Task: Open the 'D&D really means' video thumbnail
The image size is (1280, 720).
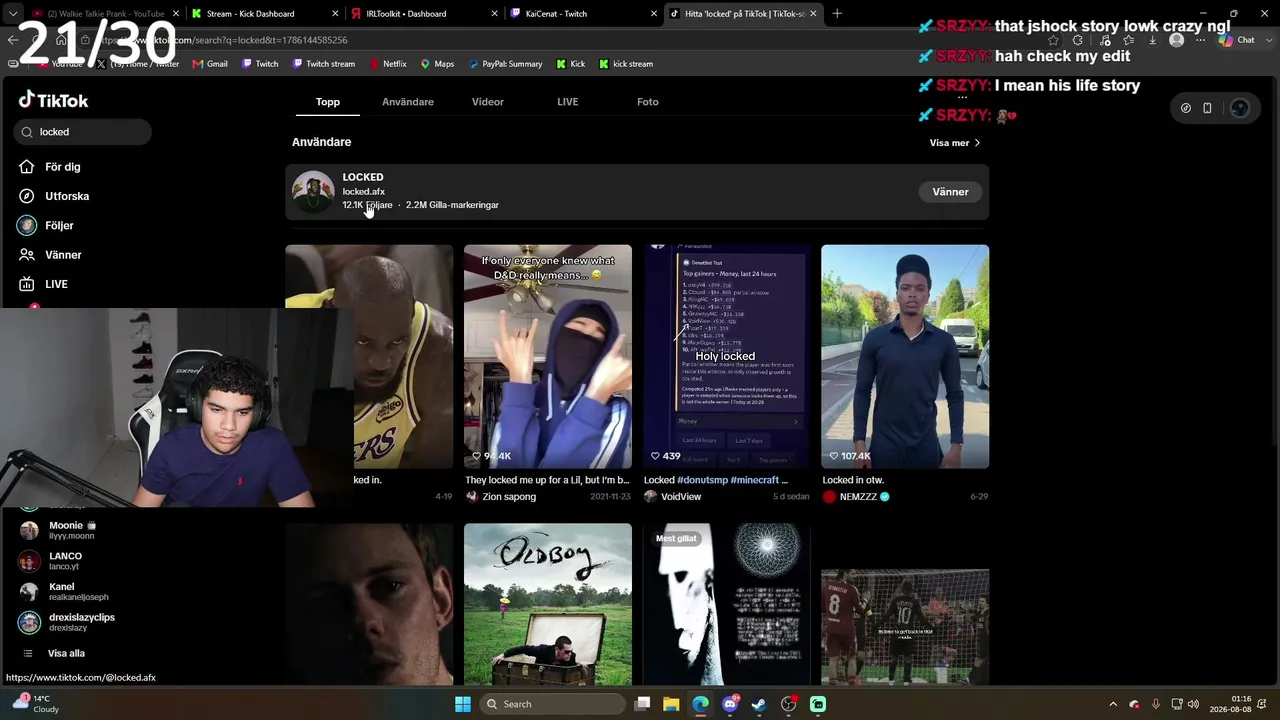Action: click(548, 357)
